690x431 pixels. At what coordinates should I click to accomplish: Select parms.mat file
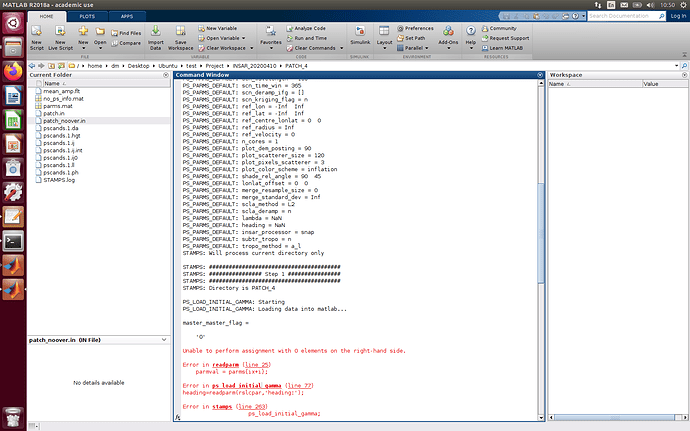pos(58,106)
